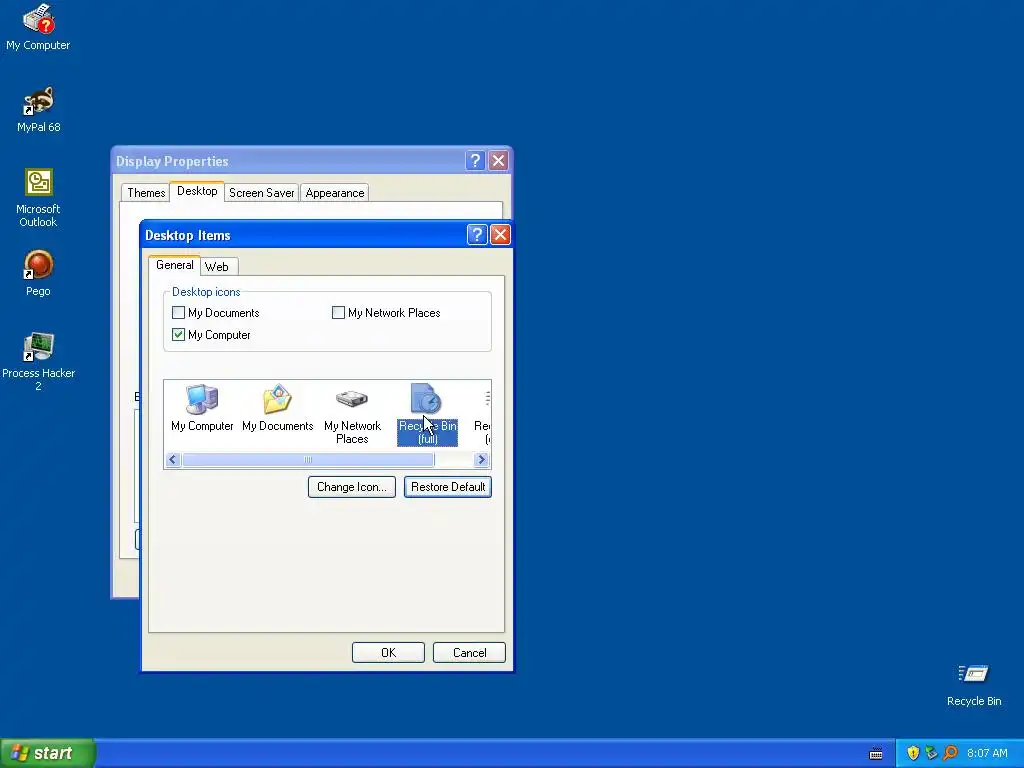Click the help button in Desktop Items
The width and height of the screenshot is (1024, 768).
(477, 234)
